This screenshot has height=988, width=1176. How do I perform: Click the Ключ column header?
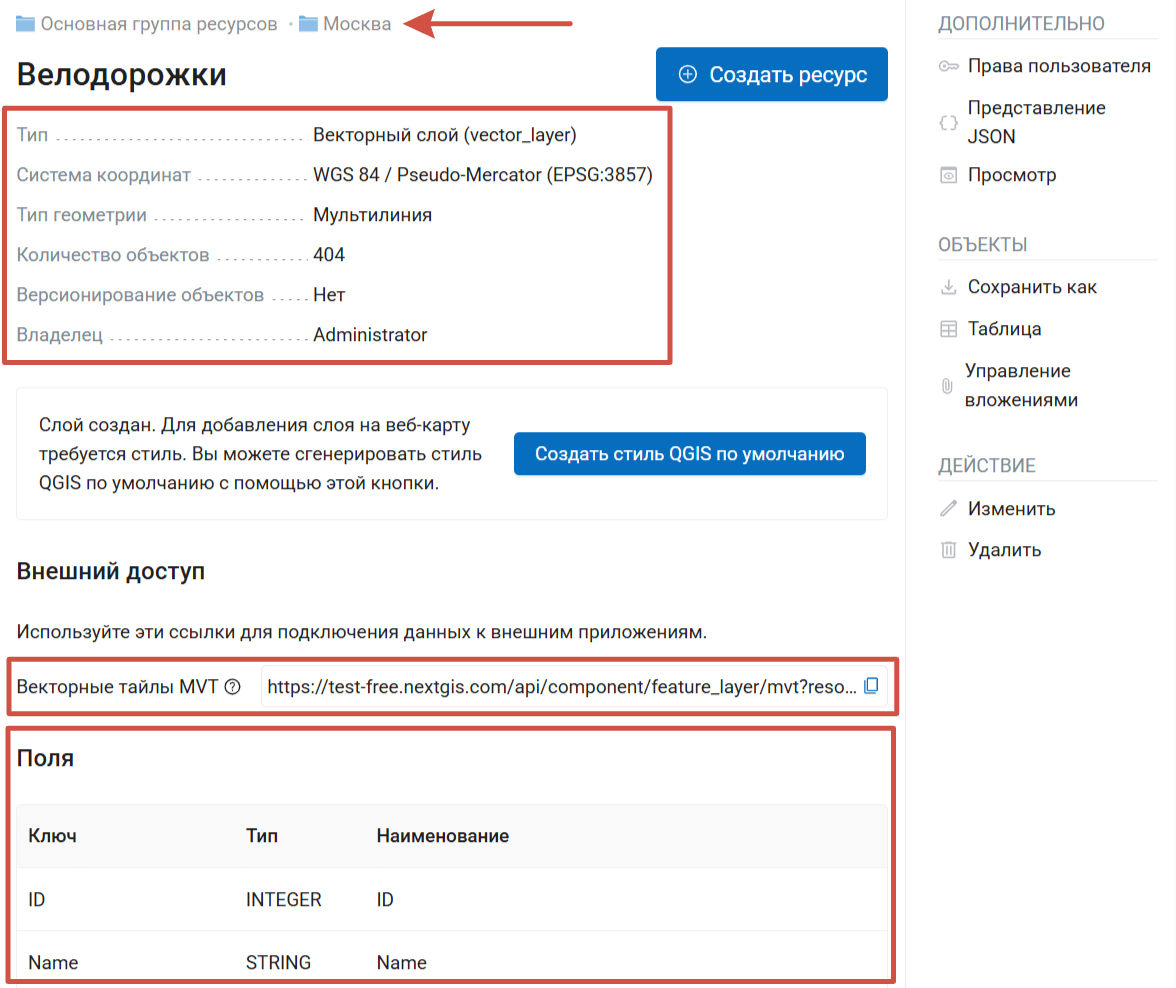(x=52, y=836)
